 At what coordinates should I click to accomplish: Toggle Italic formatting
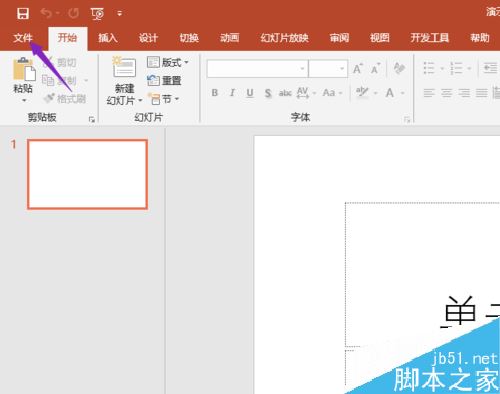tap(232, 93)
